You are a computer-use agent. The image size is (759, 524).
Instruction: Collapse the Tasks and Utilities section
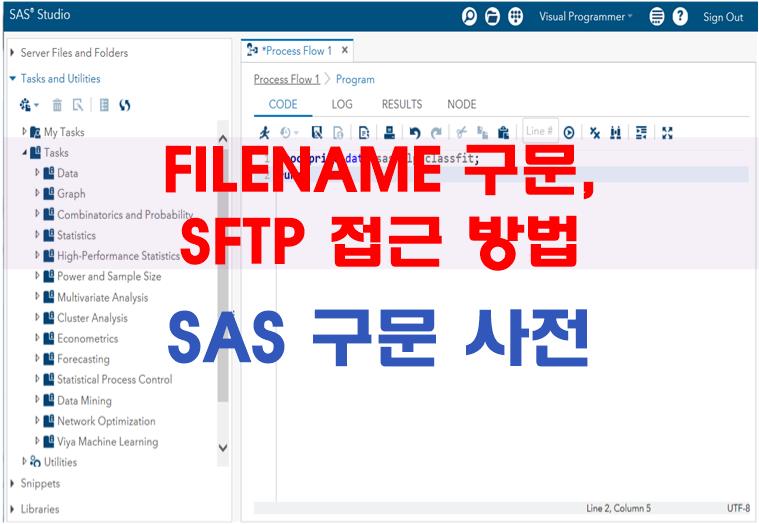pyautogui.click(x=13, y=78)
